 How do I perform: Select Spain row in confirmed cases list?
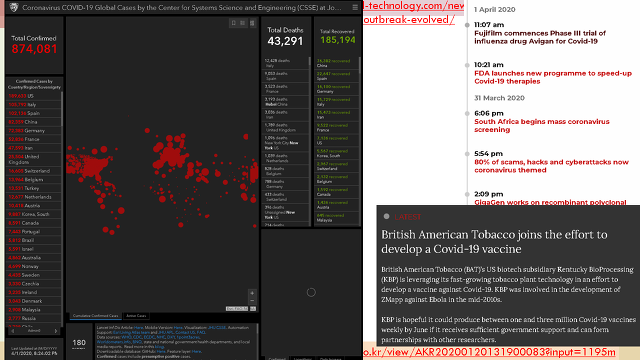(34, 113)
